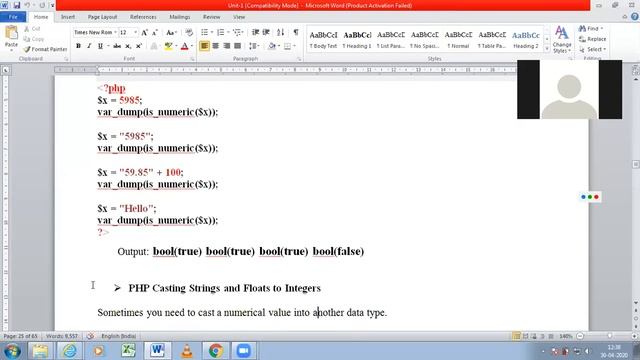Decrease paragraph indent
Screen dimensions: 640x360
256,32
